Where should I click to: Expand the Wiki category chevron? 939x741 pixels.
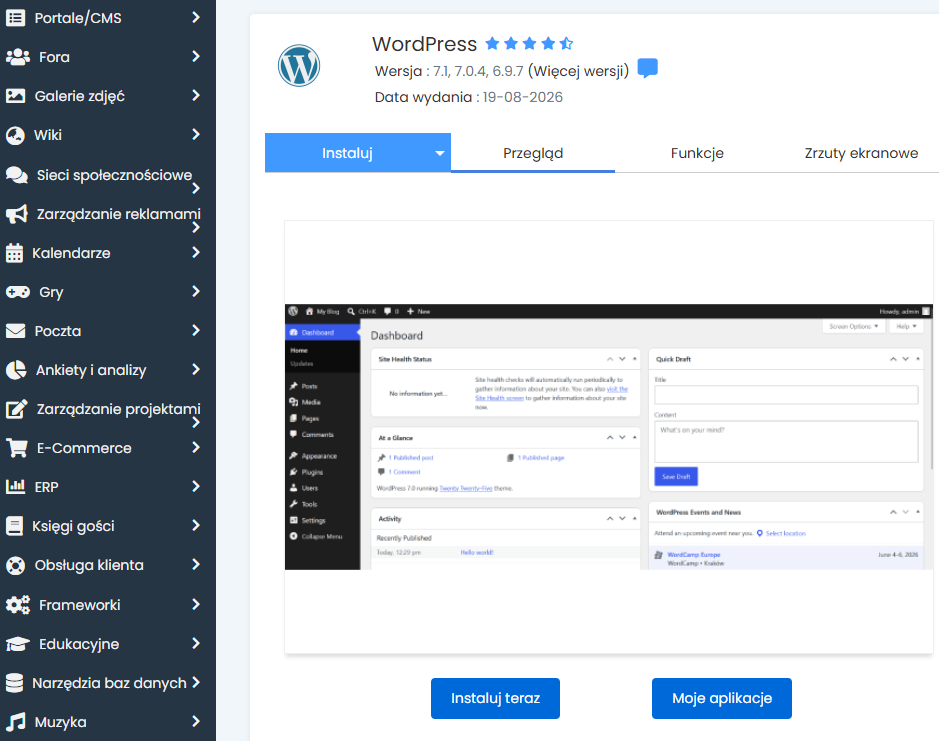[196, 134]
